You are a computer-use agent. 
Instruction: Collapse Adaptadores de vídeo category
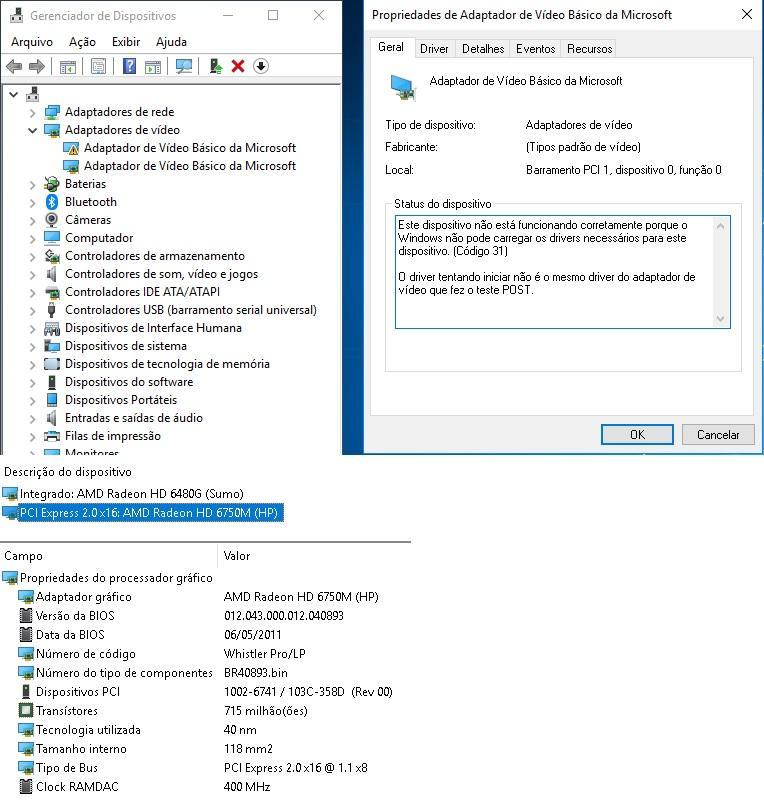tap(32, 130)
